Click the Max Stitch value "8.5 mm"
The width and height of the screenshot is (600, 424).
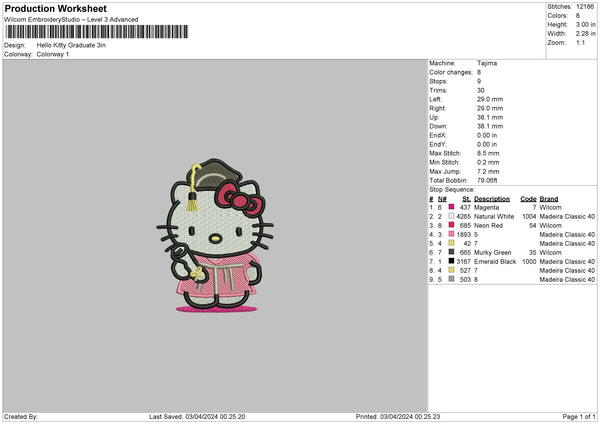[x=488, y=153]
